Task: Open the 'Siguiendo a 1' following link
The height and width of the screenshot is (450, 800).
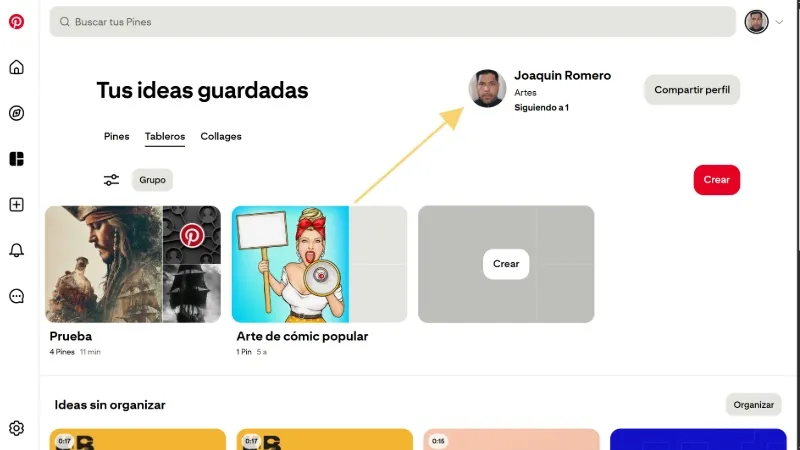Action: coord(541,108)
